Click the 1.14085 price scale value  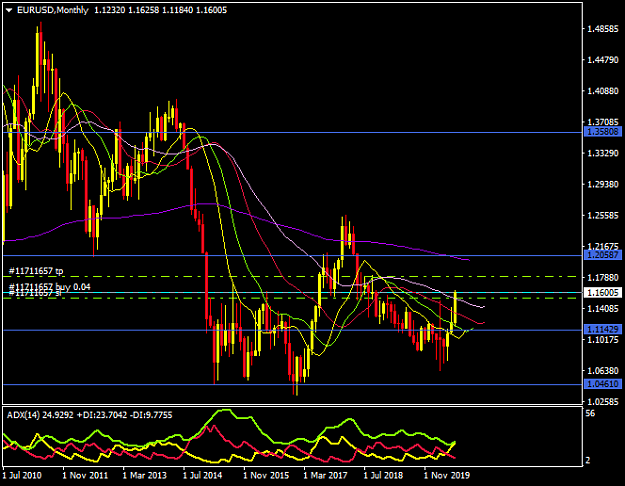[603, 308]
